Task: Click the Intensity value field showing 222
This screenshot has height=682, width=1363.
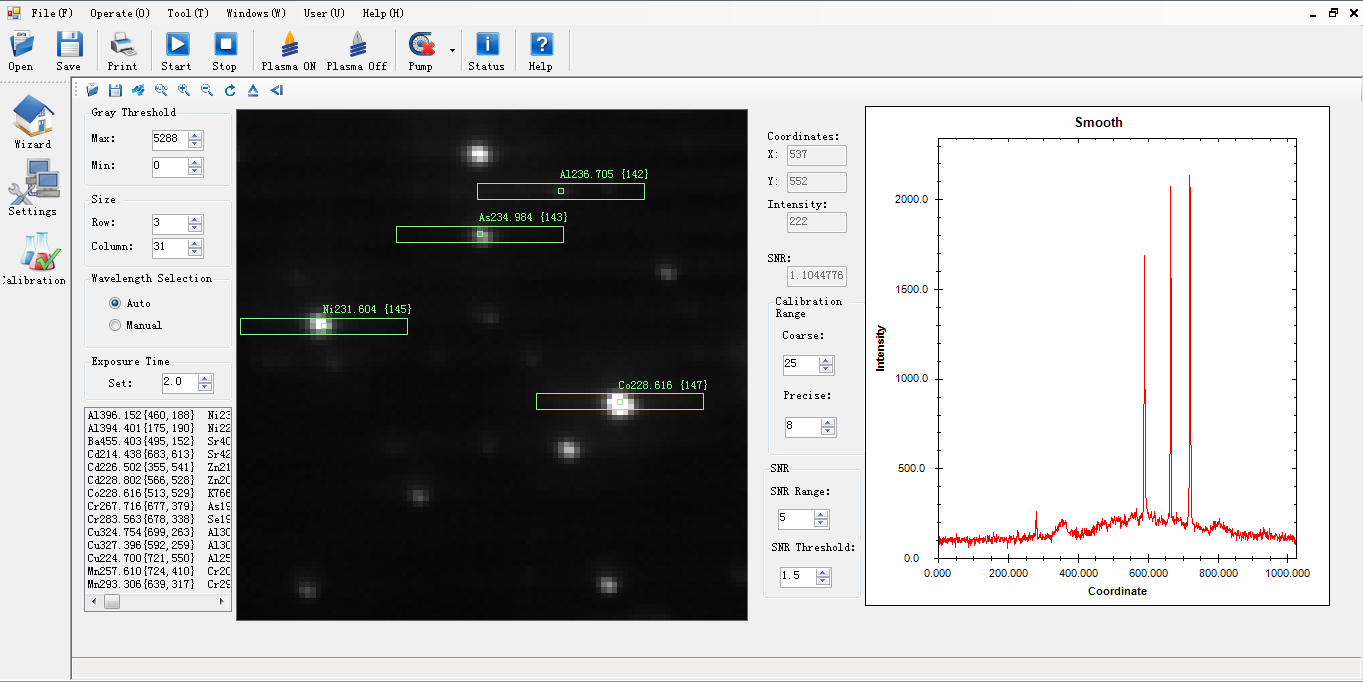Action: click(817, 223)
